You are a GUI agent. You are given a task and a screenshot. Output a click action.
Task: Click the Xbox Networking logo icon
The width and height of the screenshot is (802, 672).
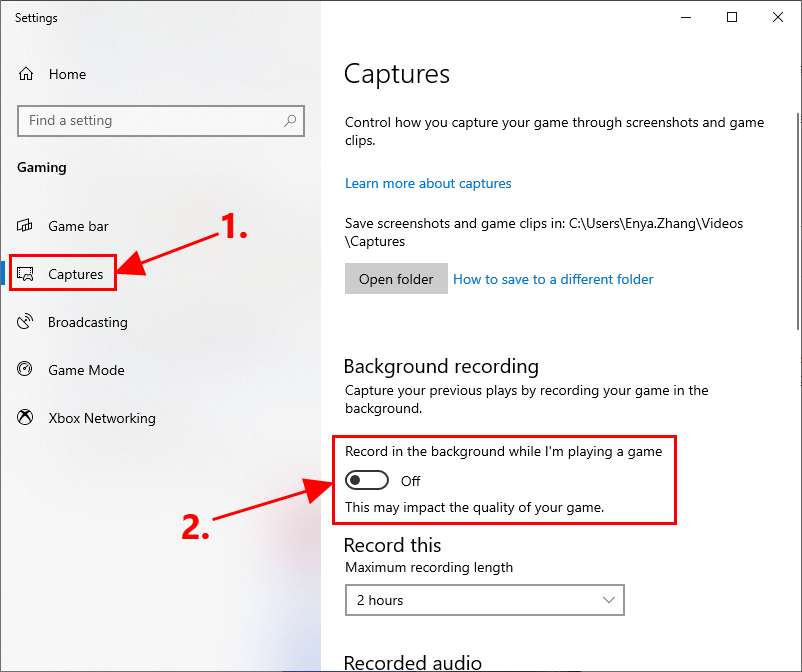click(25, 417)
